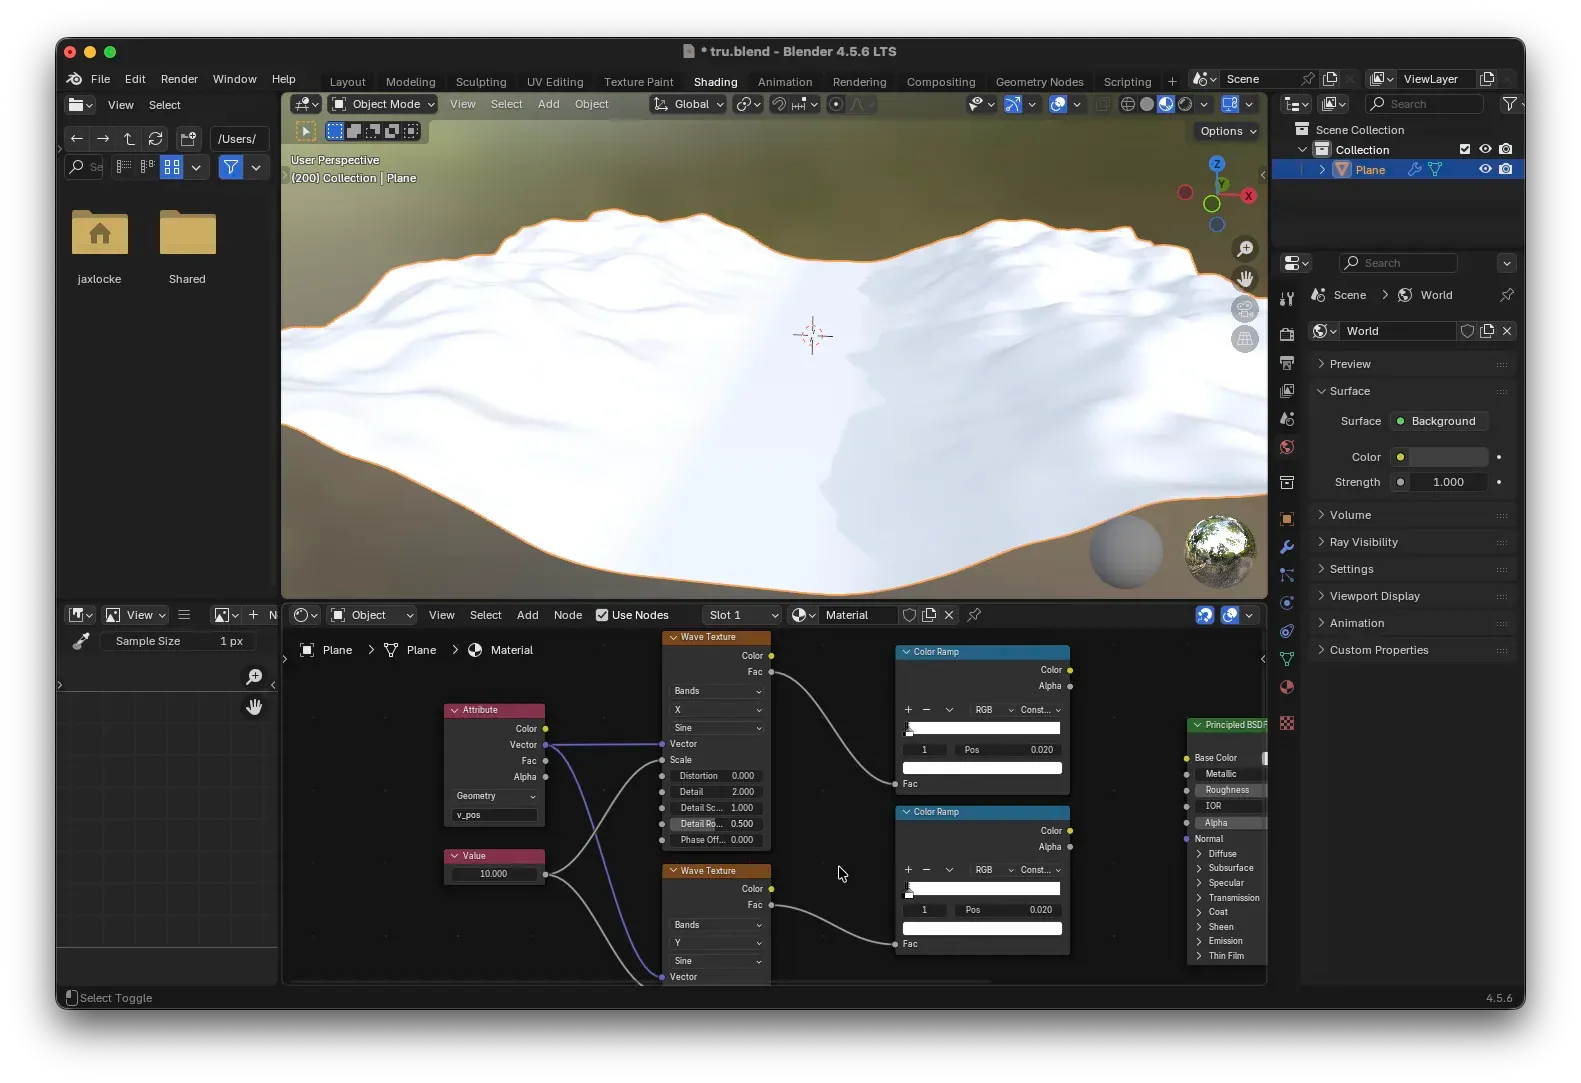
Task: Open the Object Mode dropdown
Action: tap(384, 104)
